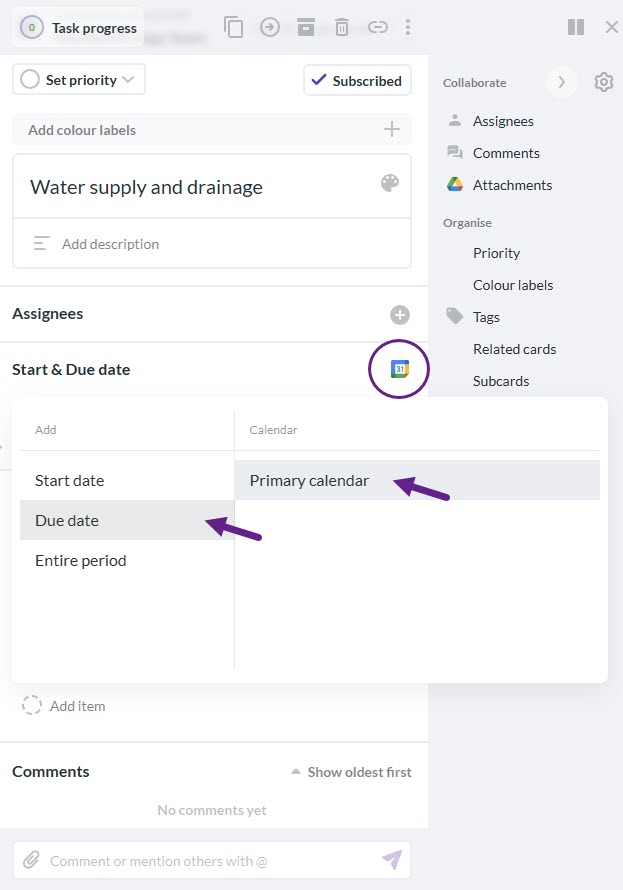Uncheck the Subscribed checkbox
Image resolution: width=623 pixels, height=890 pixels.
coord(319,80)
